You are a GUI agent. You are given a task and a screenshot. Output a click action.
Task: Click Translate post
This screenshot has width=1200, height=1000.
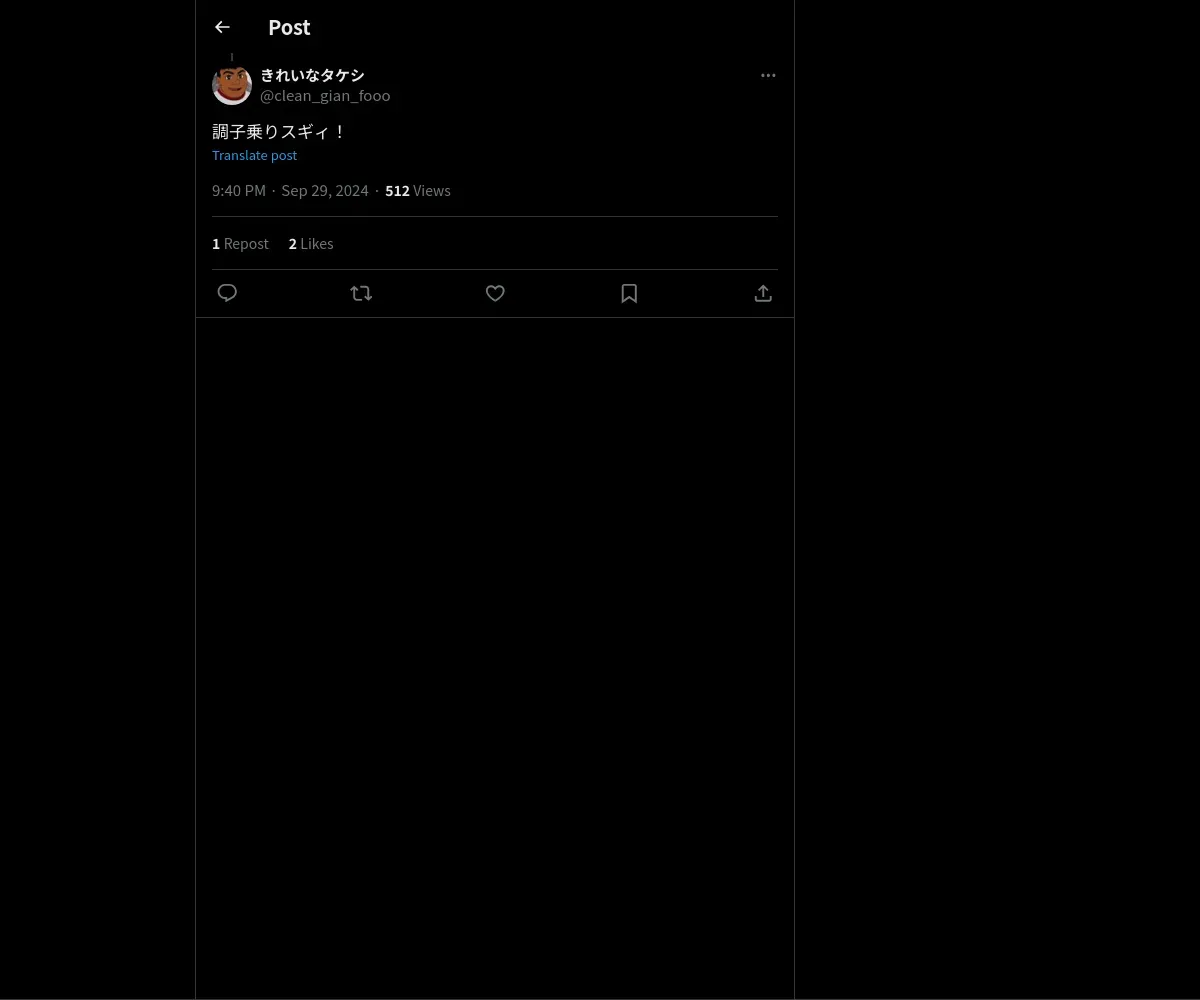coord(254,155)
